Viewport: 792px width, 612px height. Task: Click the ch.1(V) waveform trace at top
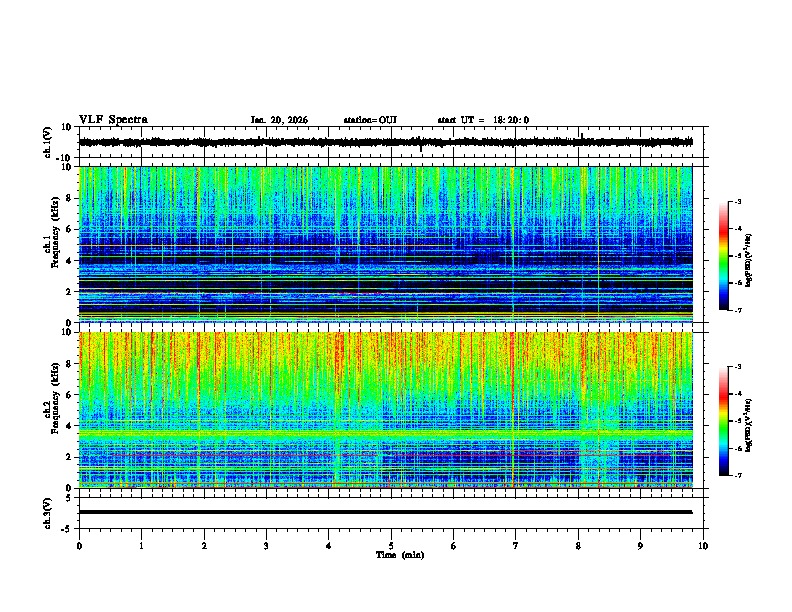tap(386, 142)
